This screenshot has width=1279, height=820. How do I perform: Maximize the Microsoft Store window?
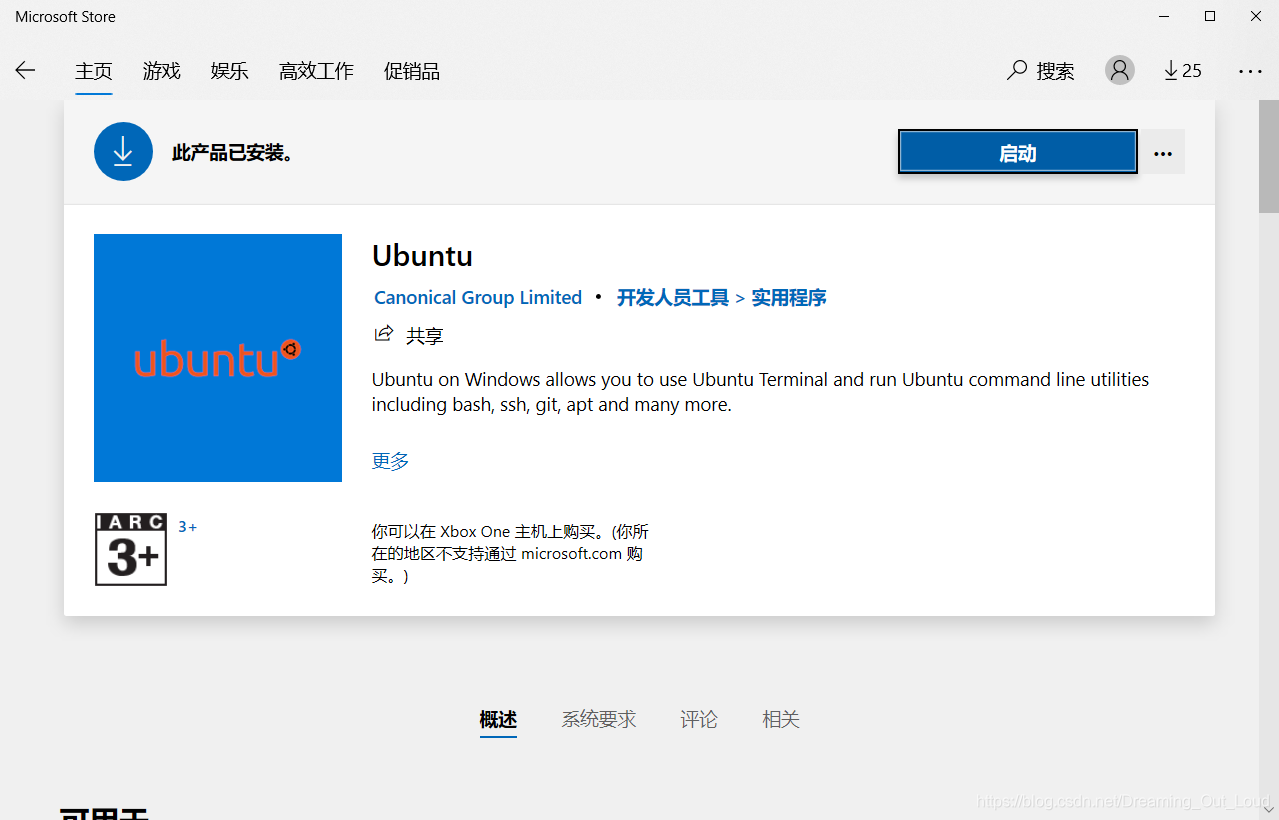tap(1210, 16)
